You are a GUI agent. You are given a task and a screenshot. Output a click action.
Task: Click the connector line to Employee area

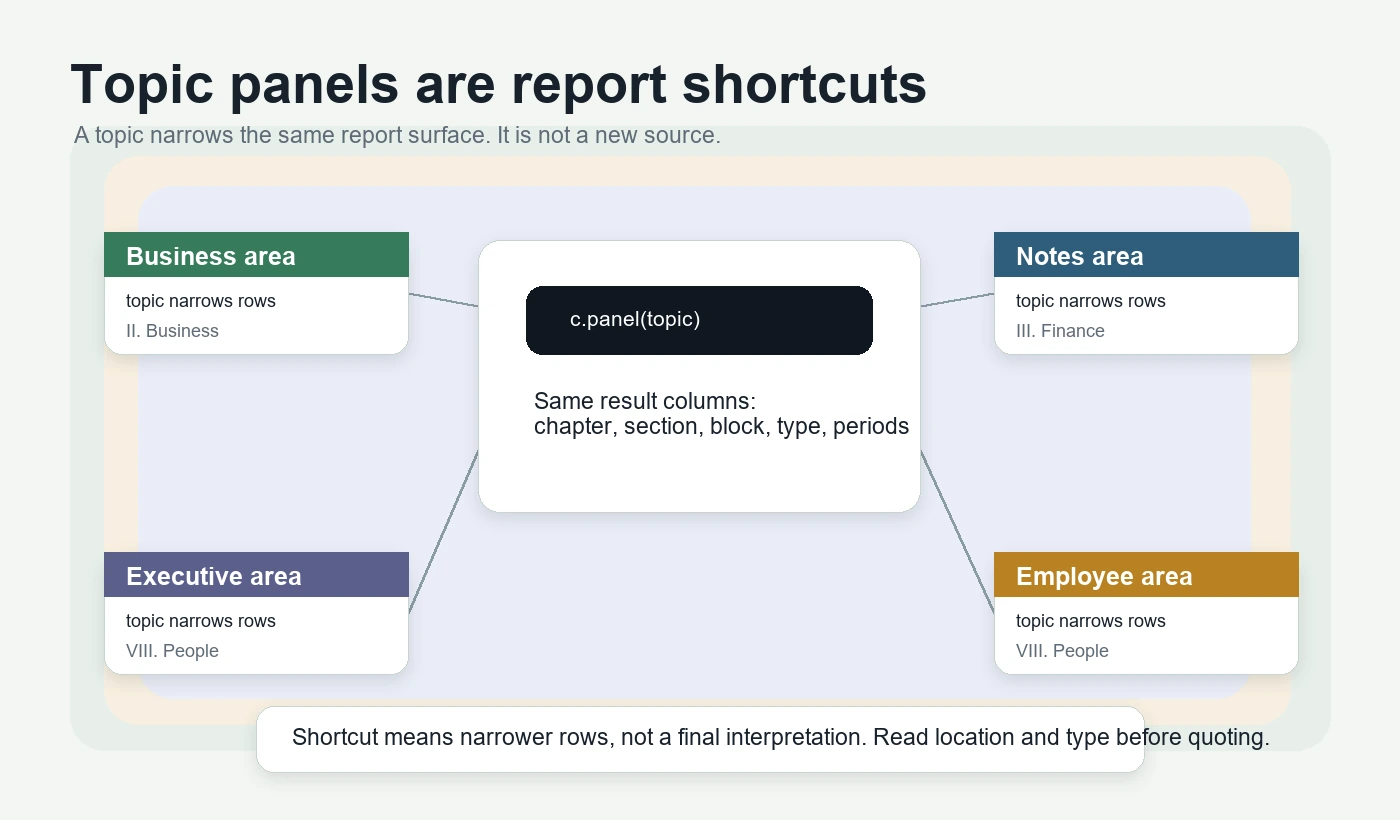point(957,532)
